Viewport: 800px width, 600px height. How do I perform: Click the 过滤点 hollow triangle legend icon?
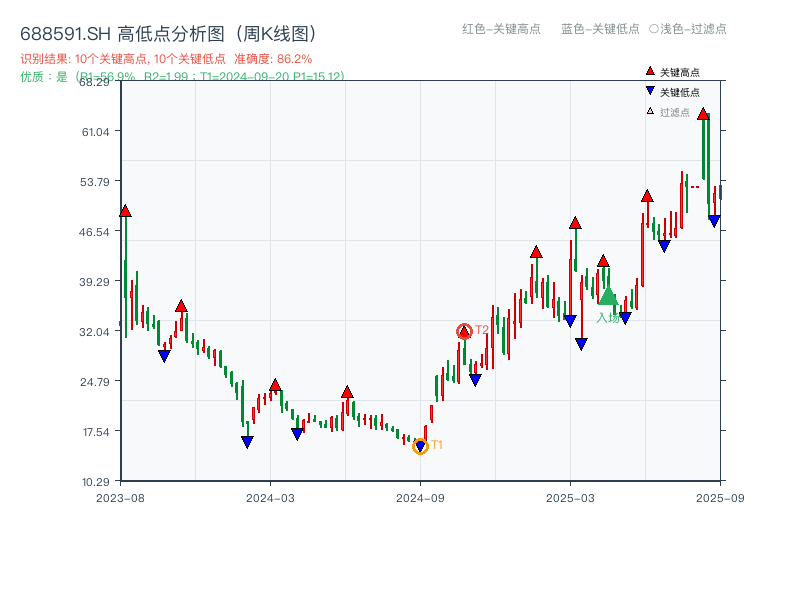pyautogui.click(x=648, y=112)
